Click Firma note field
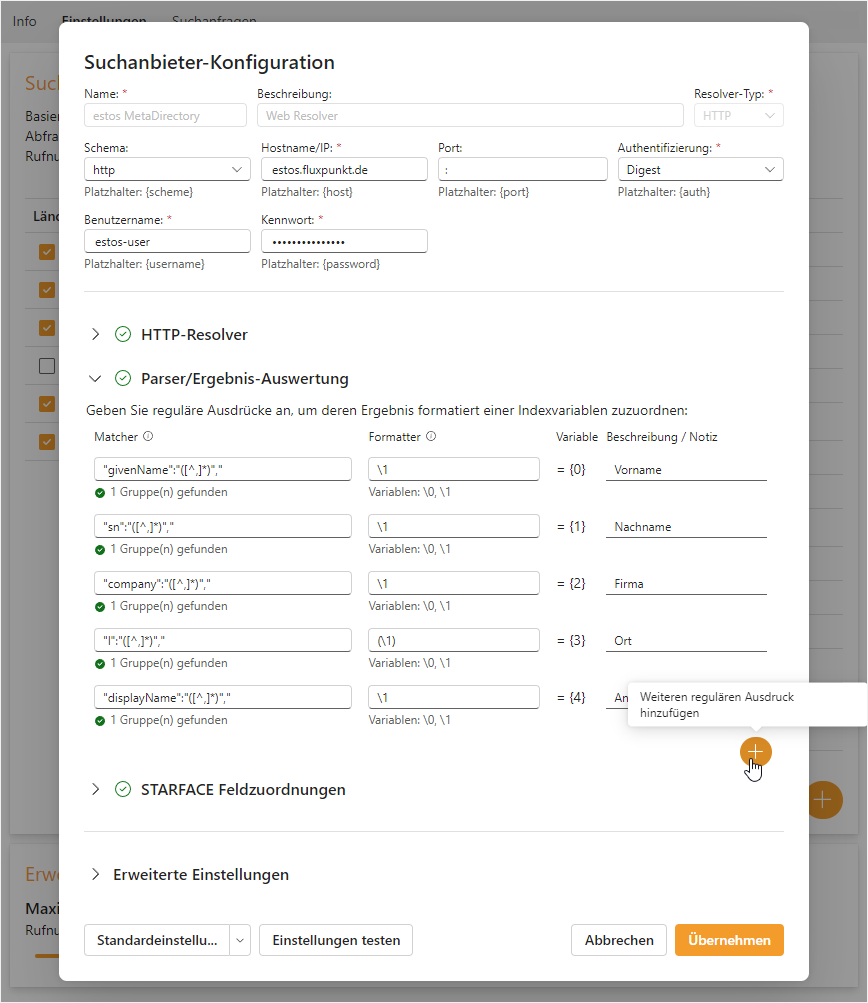This screenshot has width=868, height=1003. click(686, 583)
